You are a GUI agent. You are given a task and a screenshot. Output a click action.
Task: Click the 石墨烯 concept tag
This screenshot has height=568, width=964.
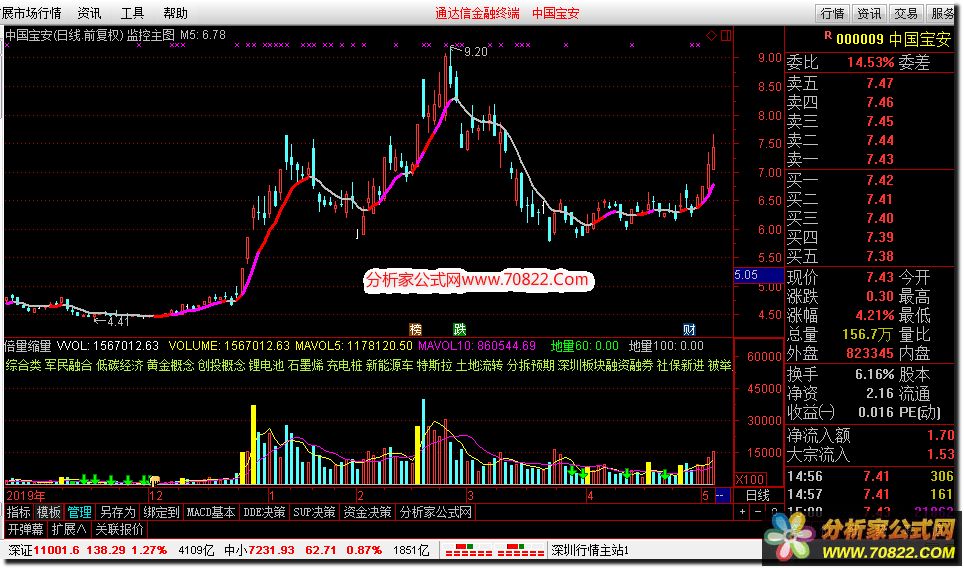(306, 365)
